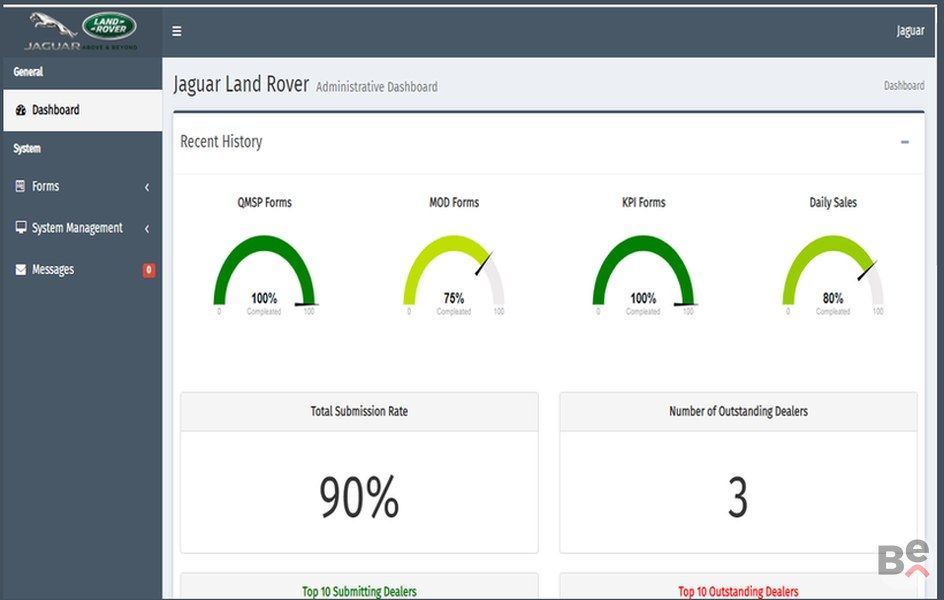Expand the Forms submenu chevron
This screenshot has height=600, width=944.
click(147, 187)
